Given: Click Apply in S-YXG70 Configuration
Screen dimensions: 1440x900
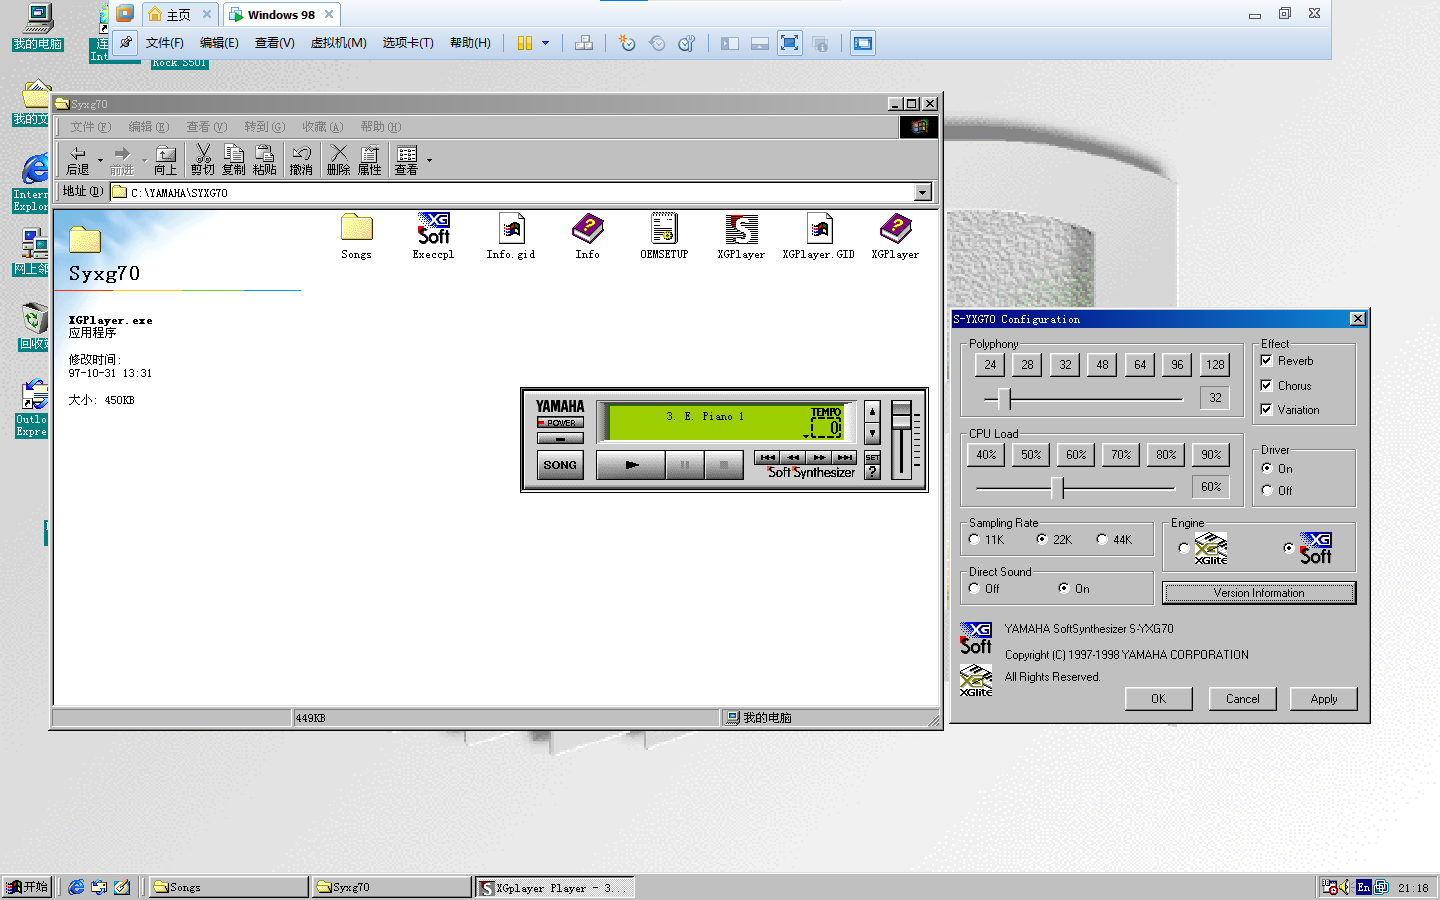Looking at the screenshot, I should [x=1324, y=699].
